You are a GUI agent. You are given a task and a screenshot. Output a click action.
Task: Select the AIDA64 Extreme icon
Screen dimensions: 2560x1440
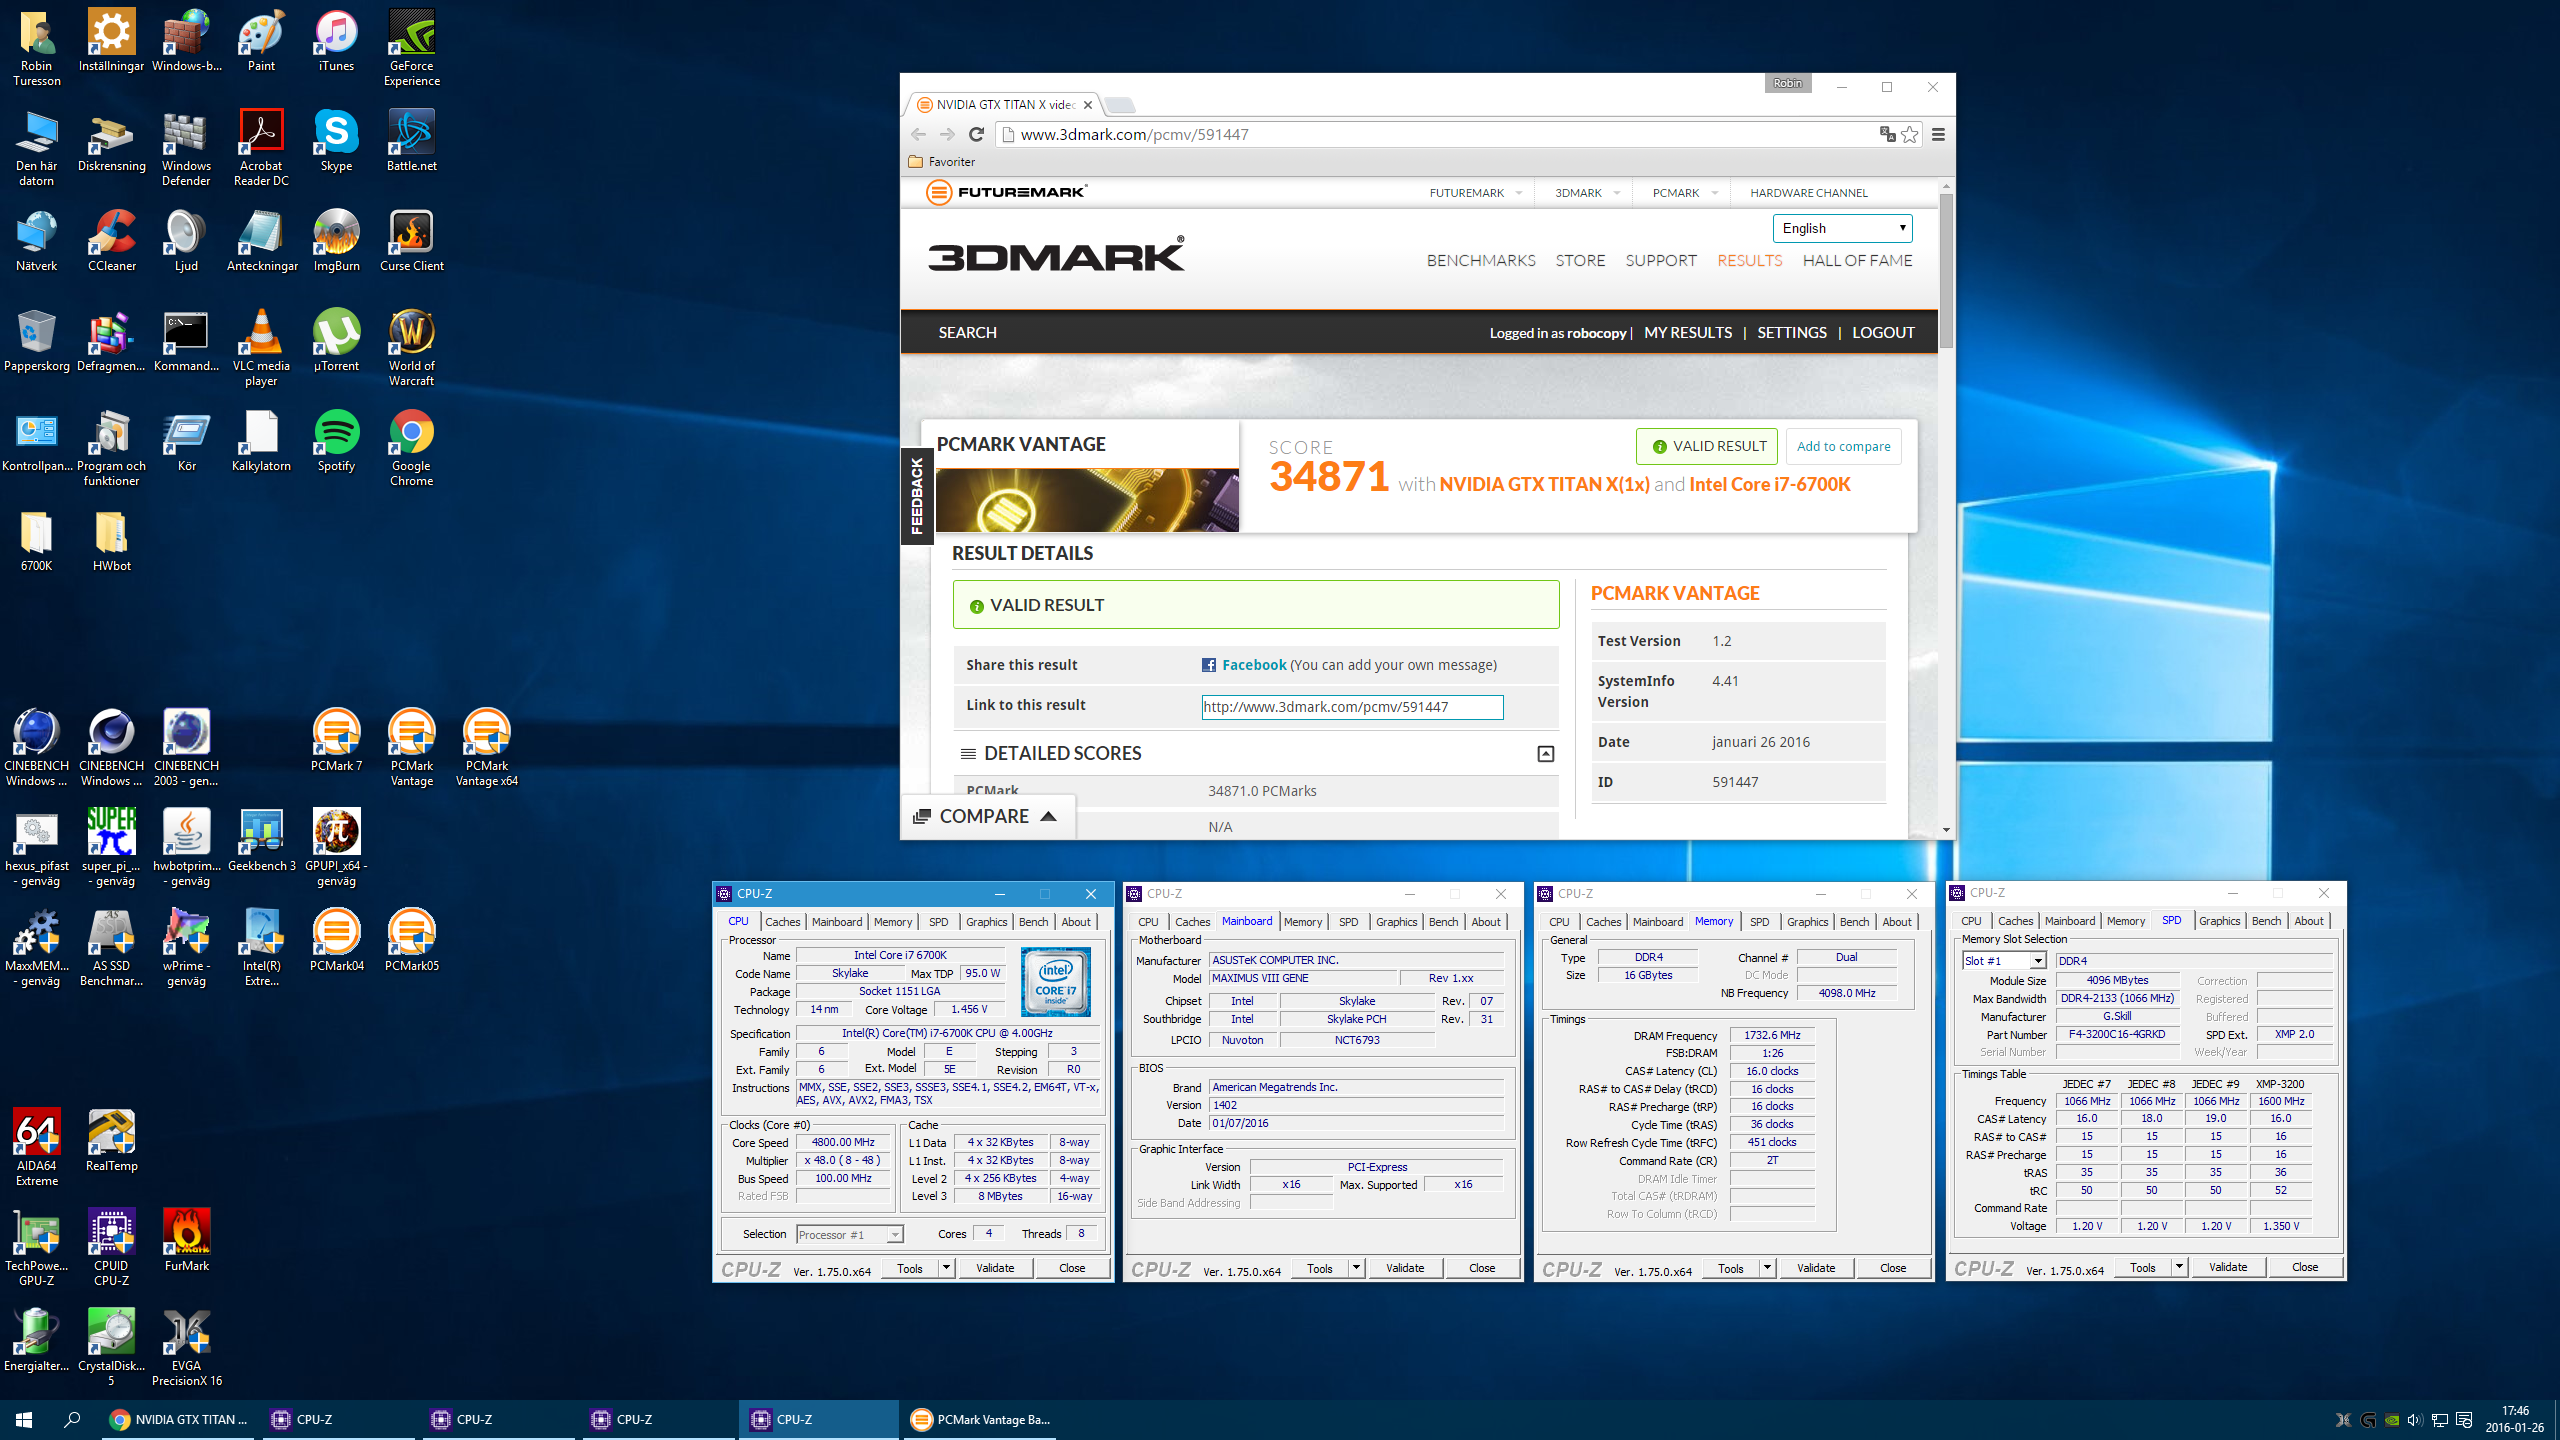[x=36, y=1147]
